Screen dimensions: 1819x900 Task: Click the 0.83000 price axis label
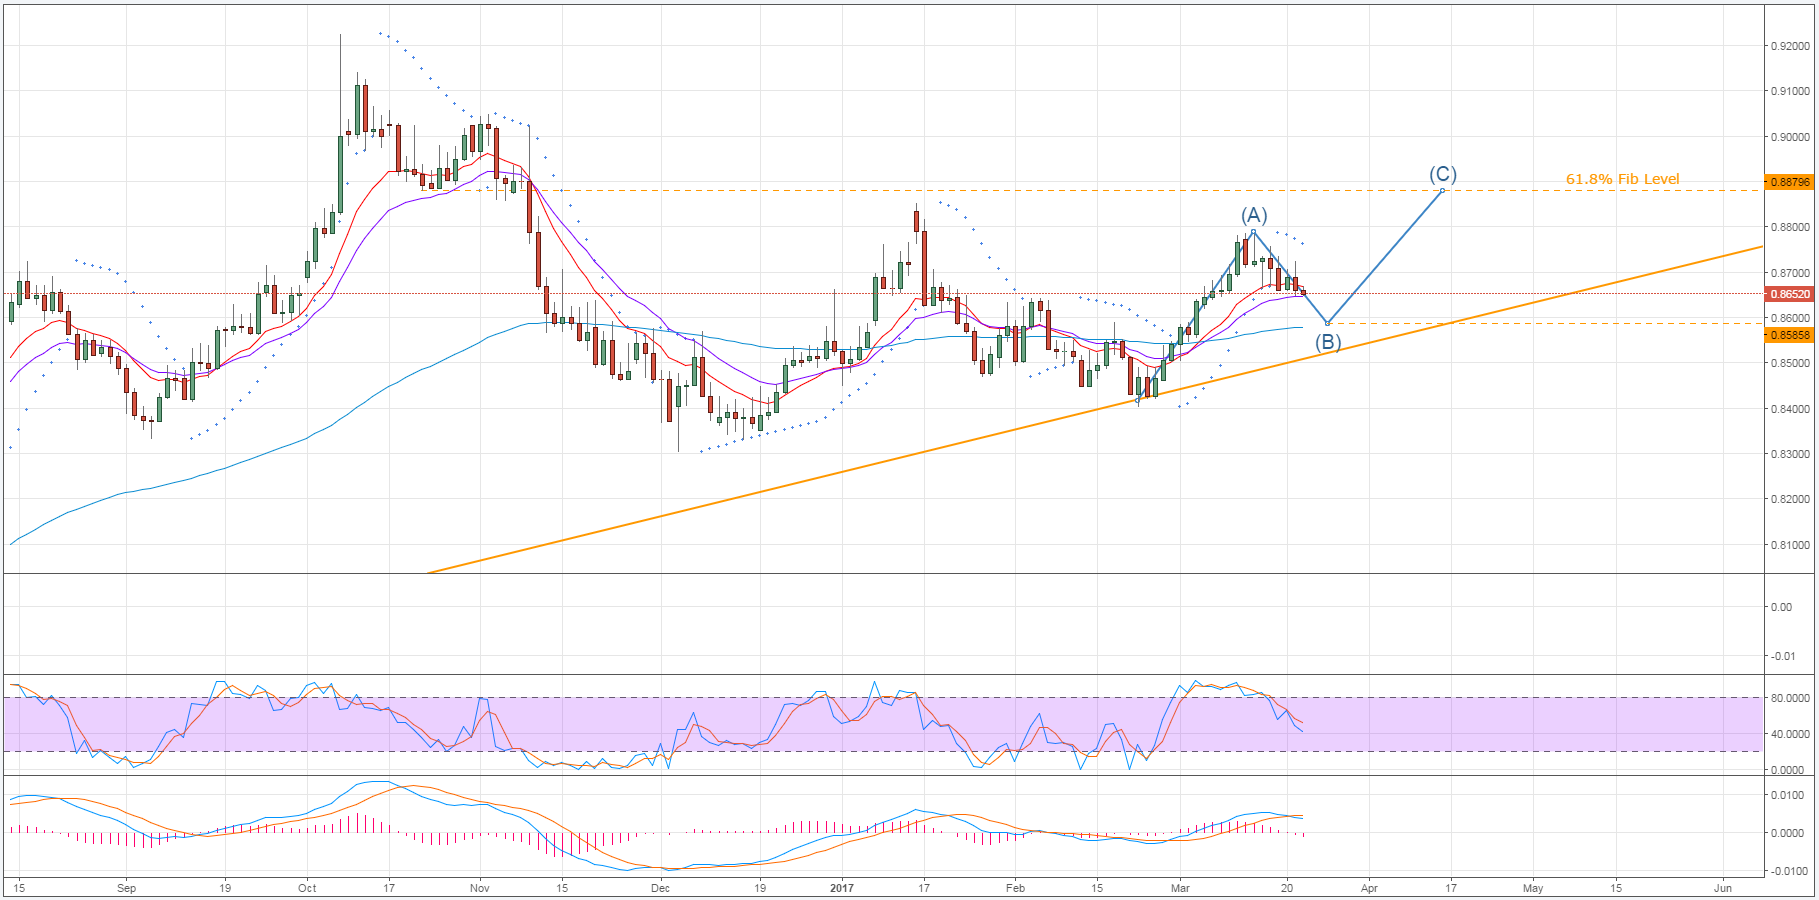[1790, 454]
